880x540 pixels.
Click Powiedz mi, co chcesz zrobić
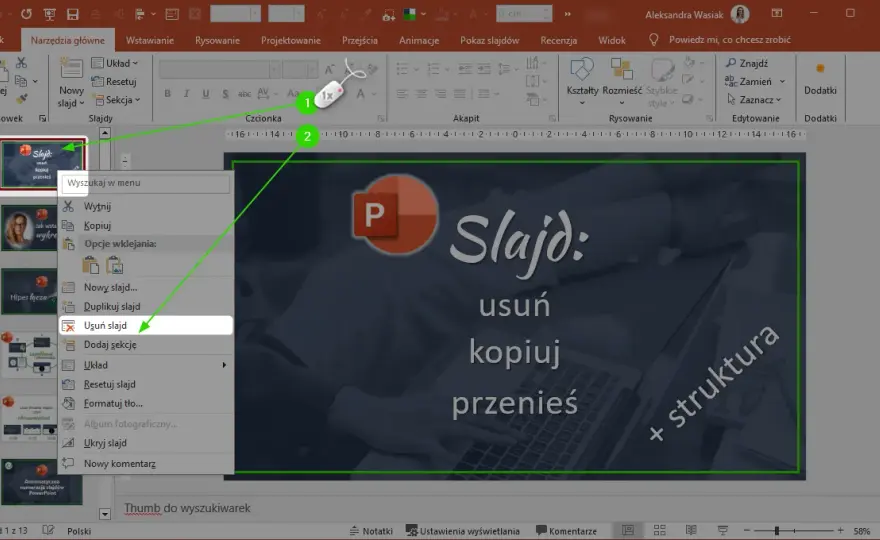point(730,40)
